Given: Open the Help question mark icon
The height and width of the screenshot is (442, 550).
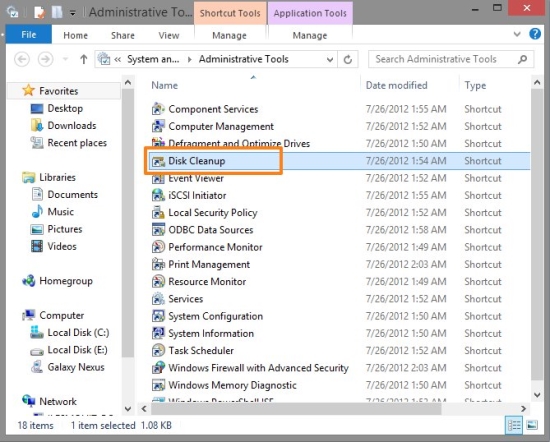Looking at the screenshot, I should [535, 34].
